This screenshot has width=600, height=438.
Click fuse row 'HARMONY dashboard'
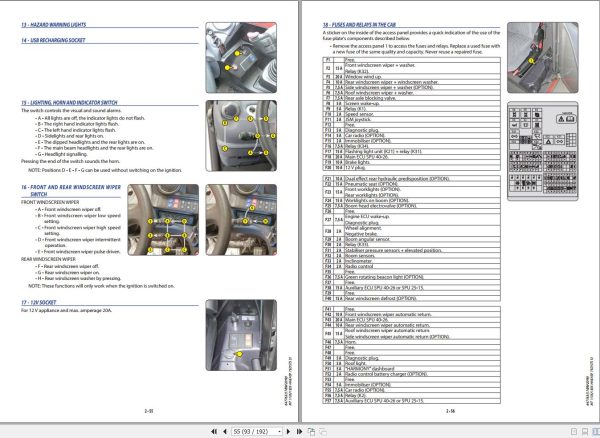[412, 369]
